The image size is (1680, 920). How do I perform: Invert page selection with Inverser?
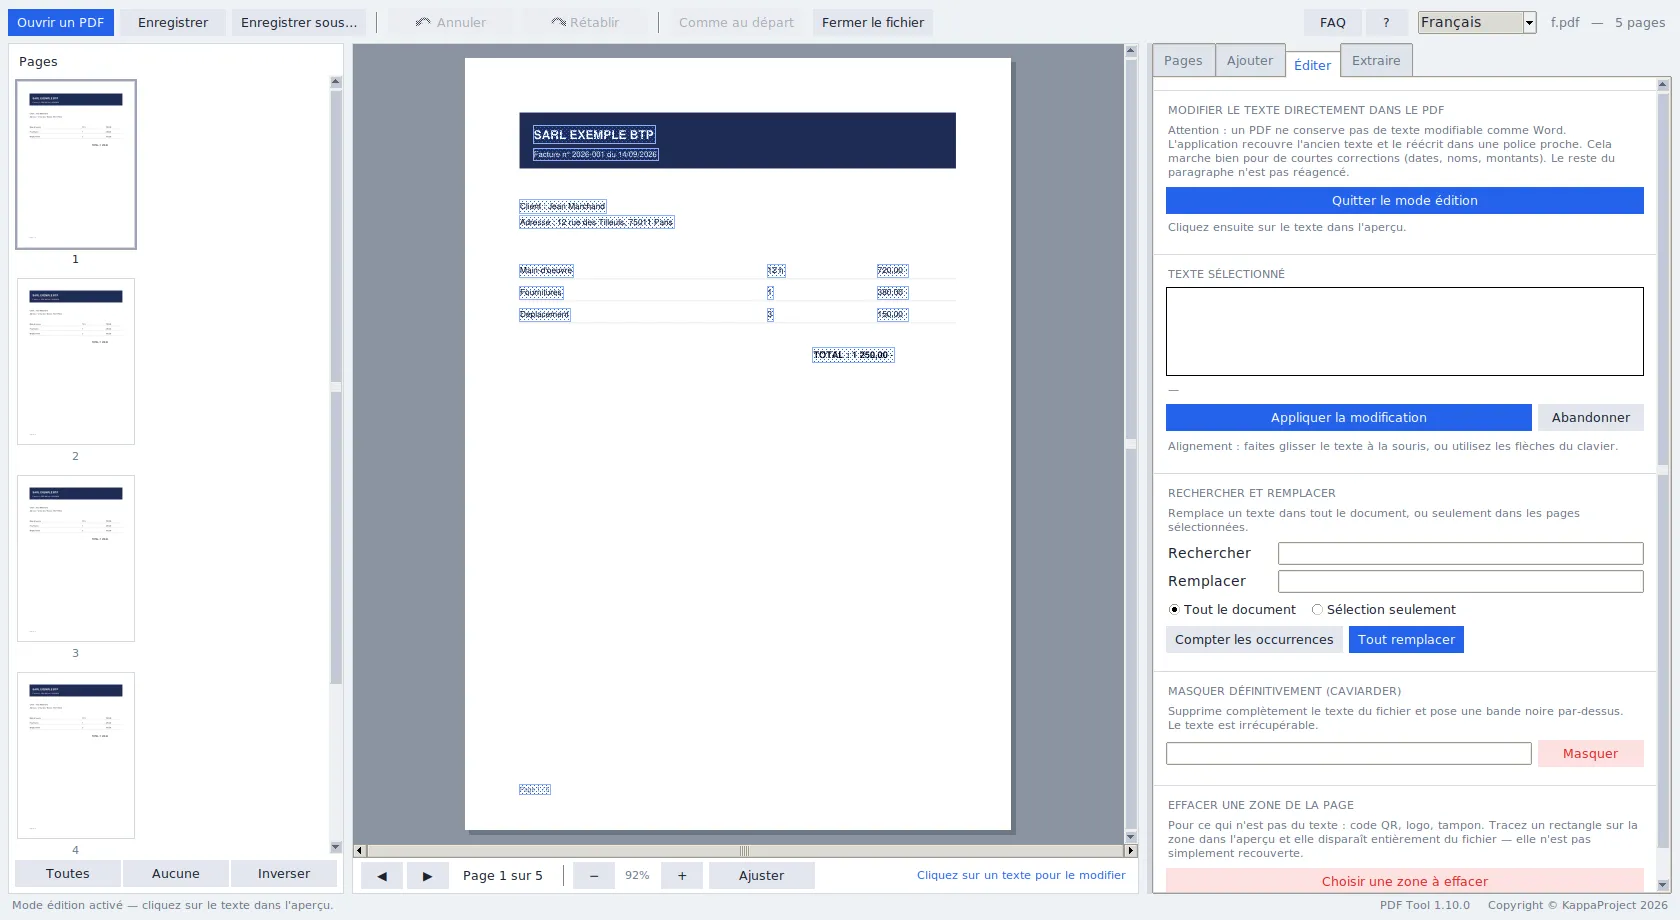point(284,873)
